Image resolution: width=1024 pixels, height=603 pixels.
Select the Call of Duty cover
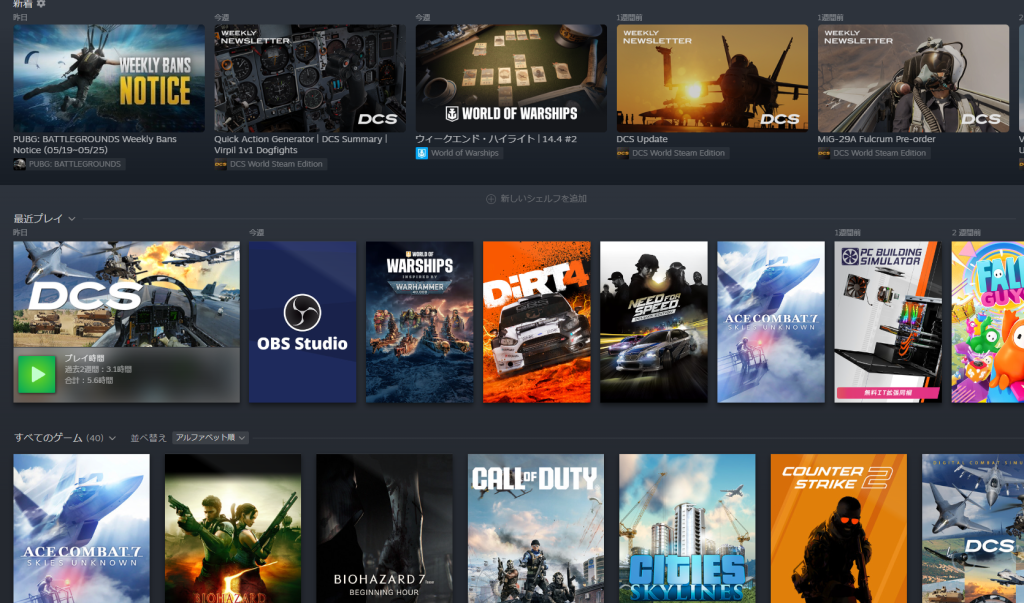pyautogui.click(x=536, y=528)
